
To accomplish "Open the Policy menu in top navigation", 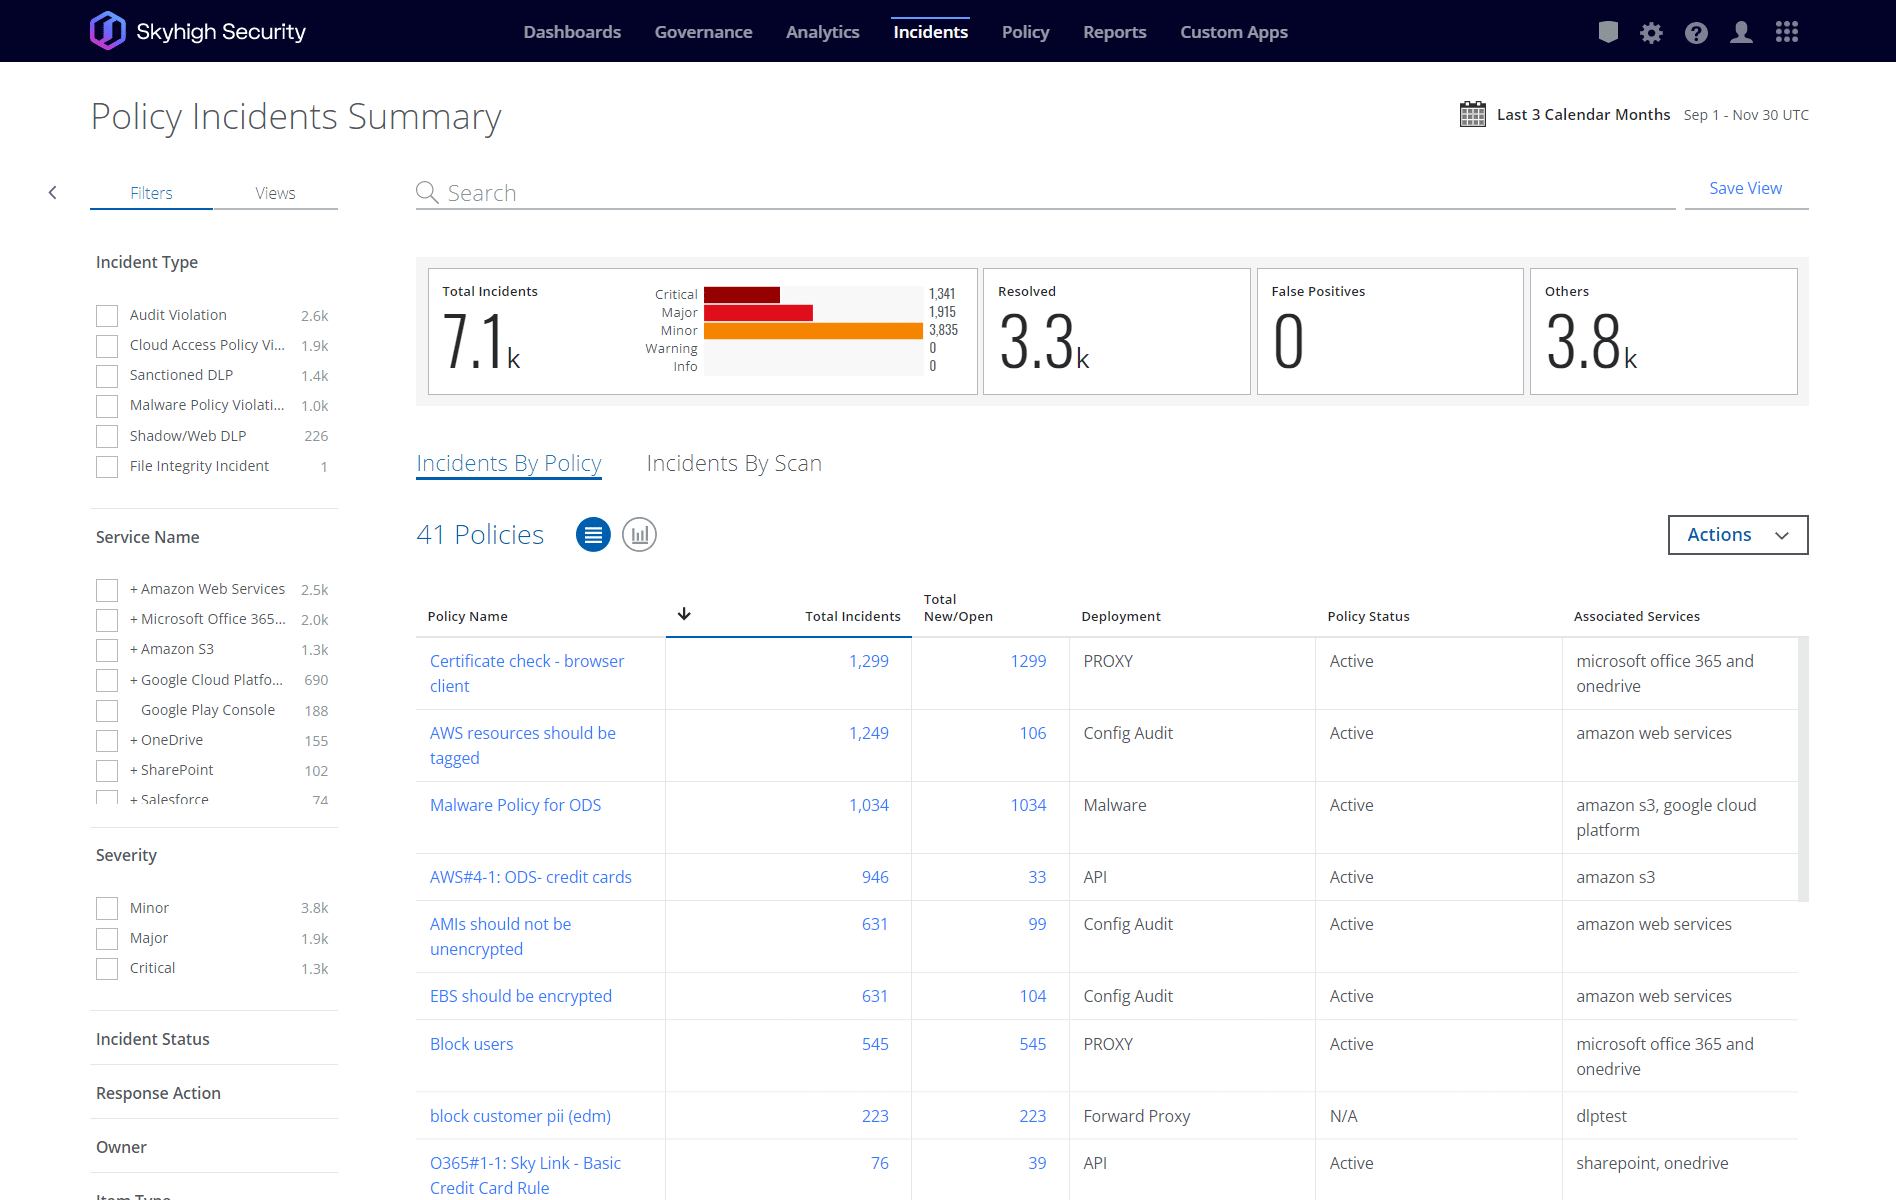I will pyautogui.click(x=1025, y=32).
